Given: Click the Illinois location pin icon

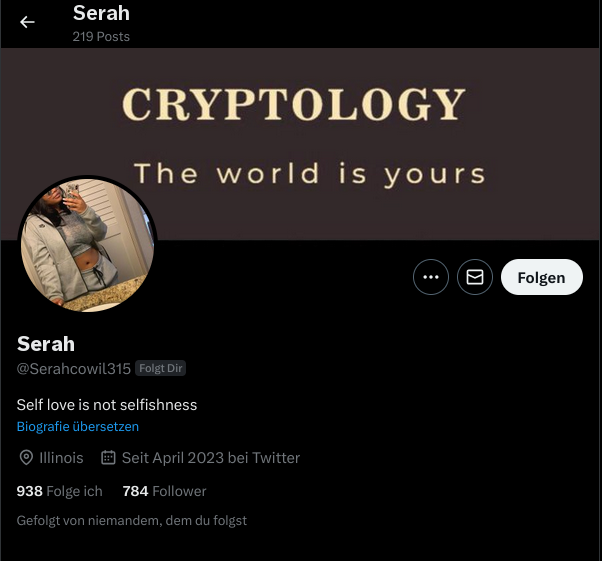Looking at the screenshot, I should [26, 458].
